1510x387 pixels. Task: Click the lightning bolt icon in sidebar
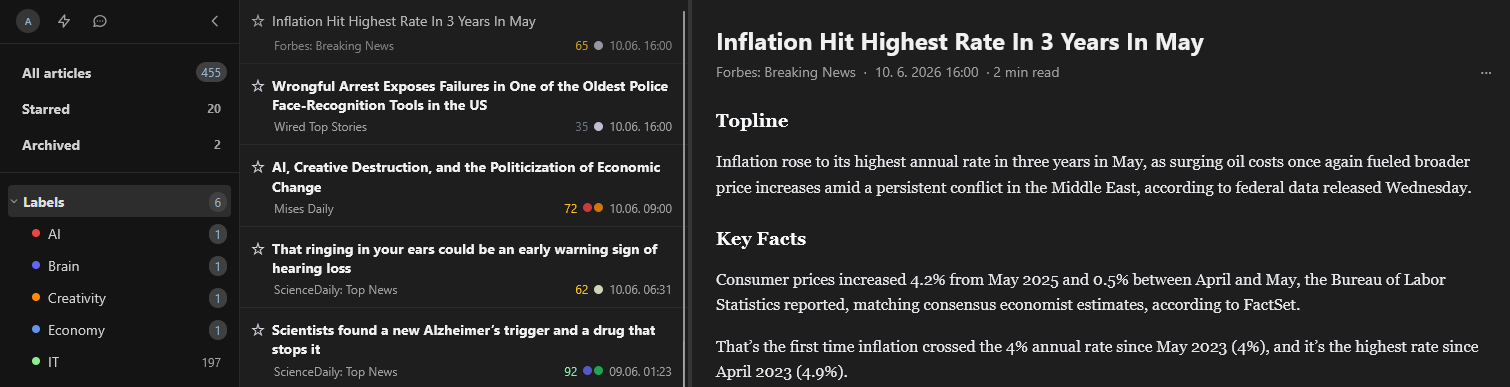pos(64,21)
